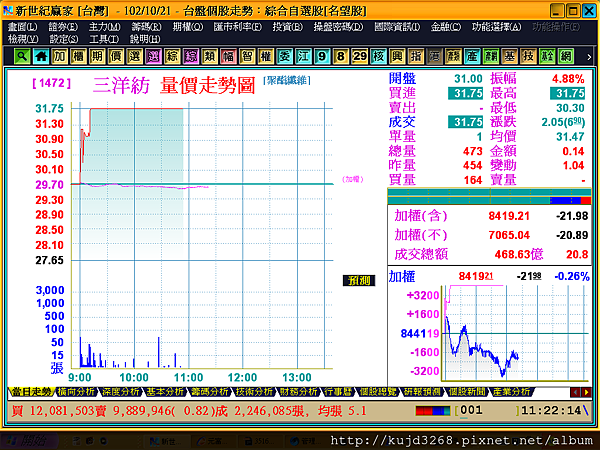The height and width of the screenshot is (450, 600).
Task: Click the cyan 江 toolbar icon
Action: [x=303, y=57]
